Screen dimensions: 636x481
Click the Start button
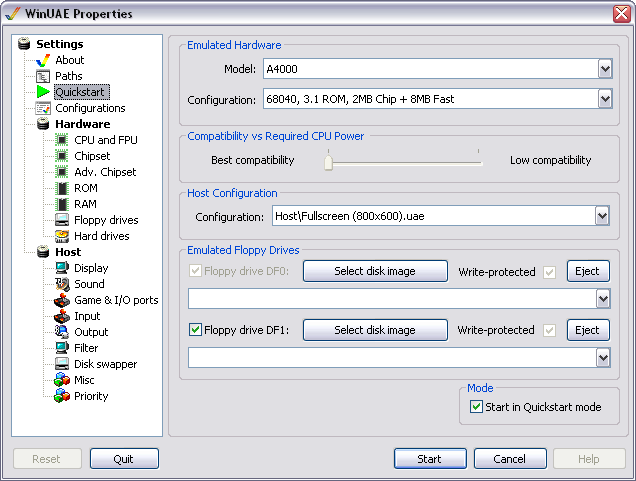430,459
